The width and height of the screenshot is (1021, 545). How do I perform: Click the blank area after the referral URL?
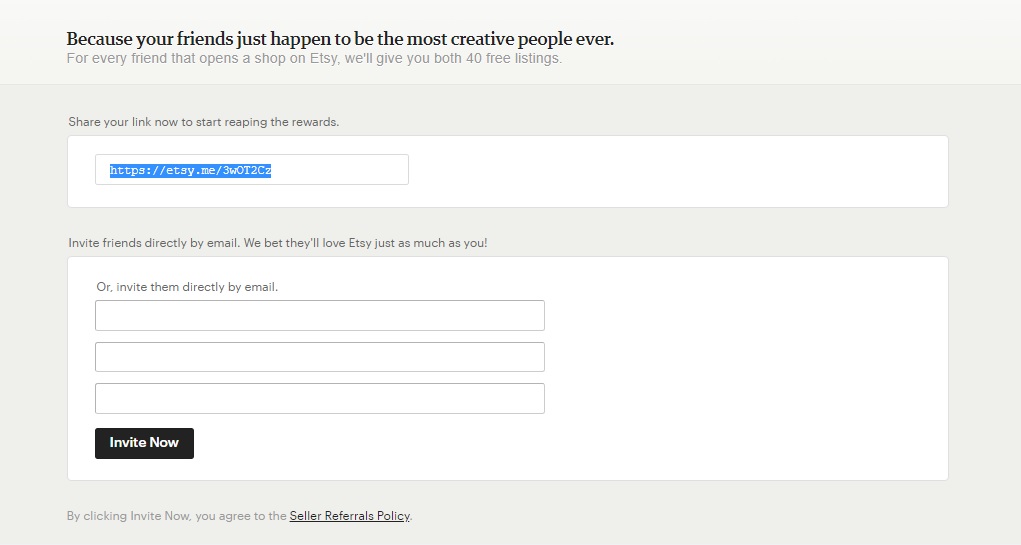click(x=339, y=170)
